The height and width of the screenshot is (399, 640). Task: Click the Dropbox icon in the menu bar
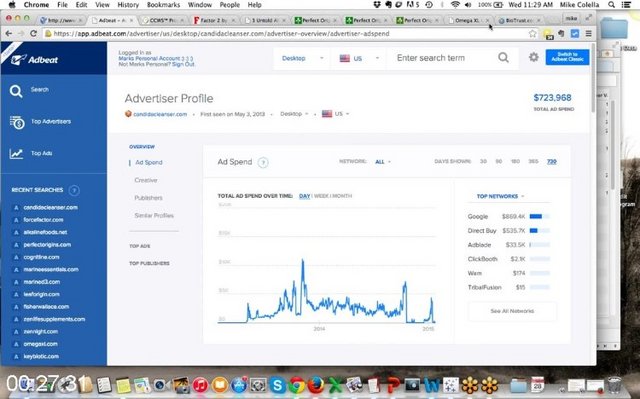[x=377, y=5]
